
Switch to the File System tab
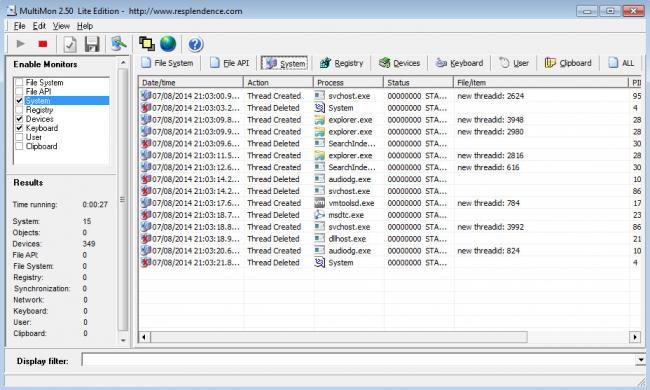pos(167,63)
